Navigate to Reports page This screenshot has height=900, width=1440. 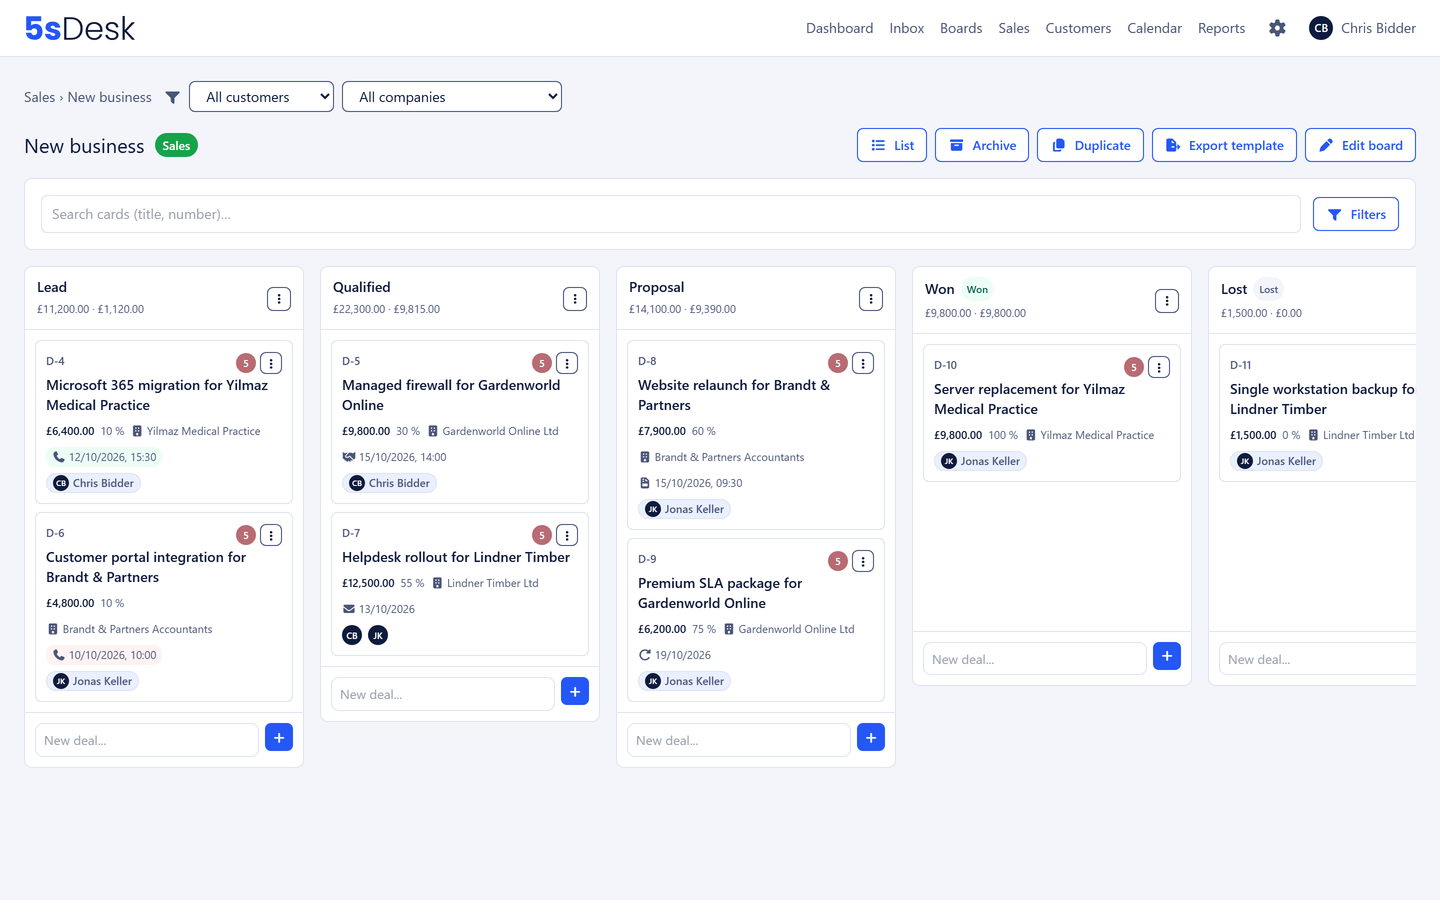pyautogui.click(x=1222, y=28)
